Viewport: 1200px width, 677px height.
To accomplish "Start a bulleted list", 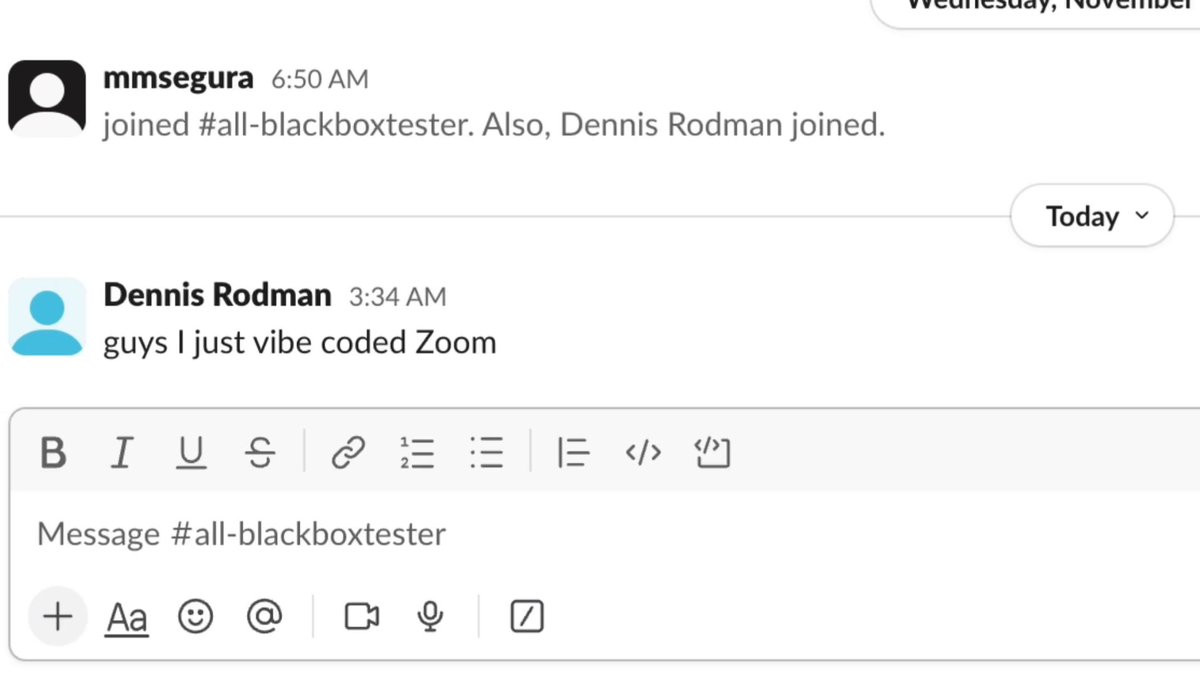I will (486, 453).
